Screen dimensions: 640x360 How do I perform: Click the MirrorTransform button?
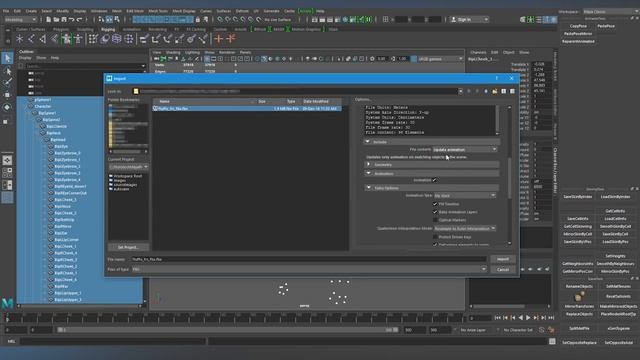tap(579, 306)
